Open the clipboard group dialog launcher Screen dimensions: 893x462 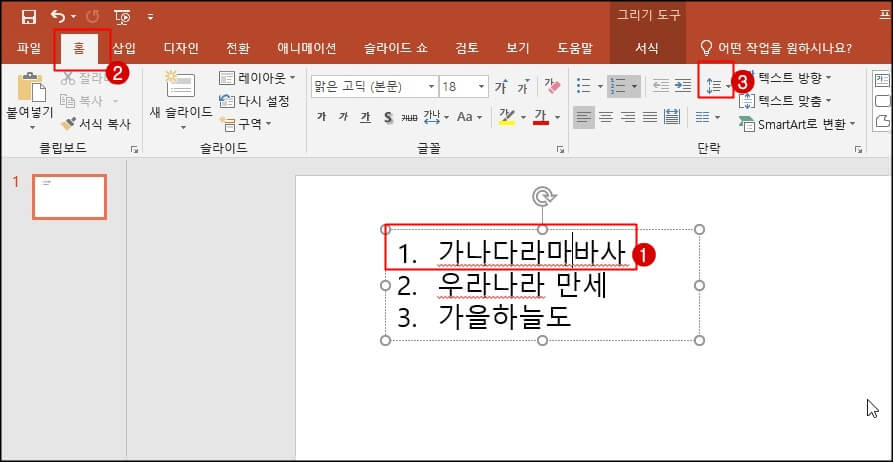(x=134, y=150)
